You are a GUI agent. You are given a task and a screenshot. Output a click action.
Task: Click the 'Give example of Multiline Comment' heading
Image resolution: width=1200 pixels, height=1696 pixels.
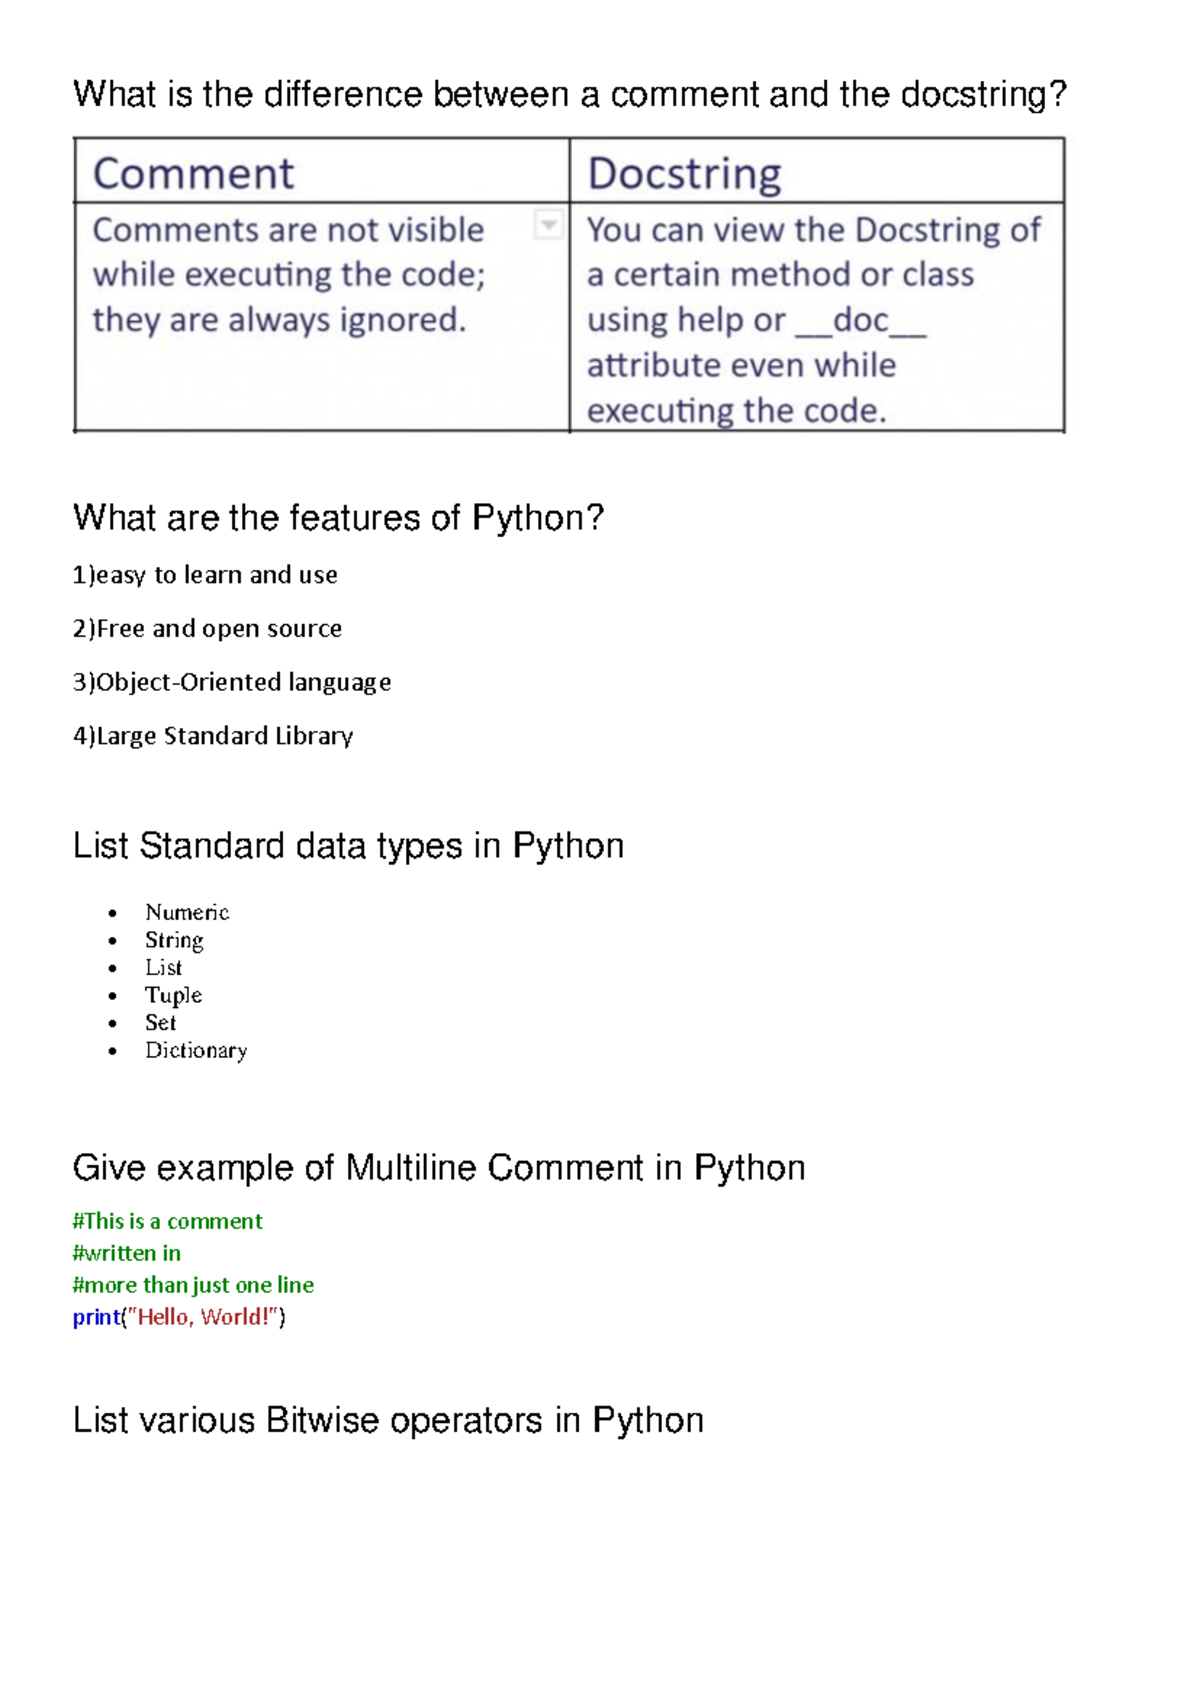tap(438, 1168)
